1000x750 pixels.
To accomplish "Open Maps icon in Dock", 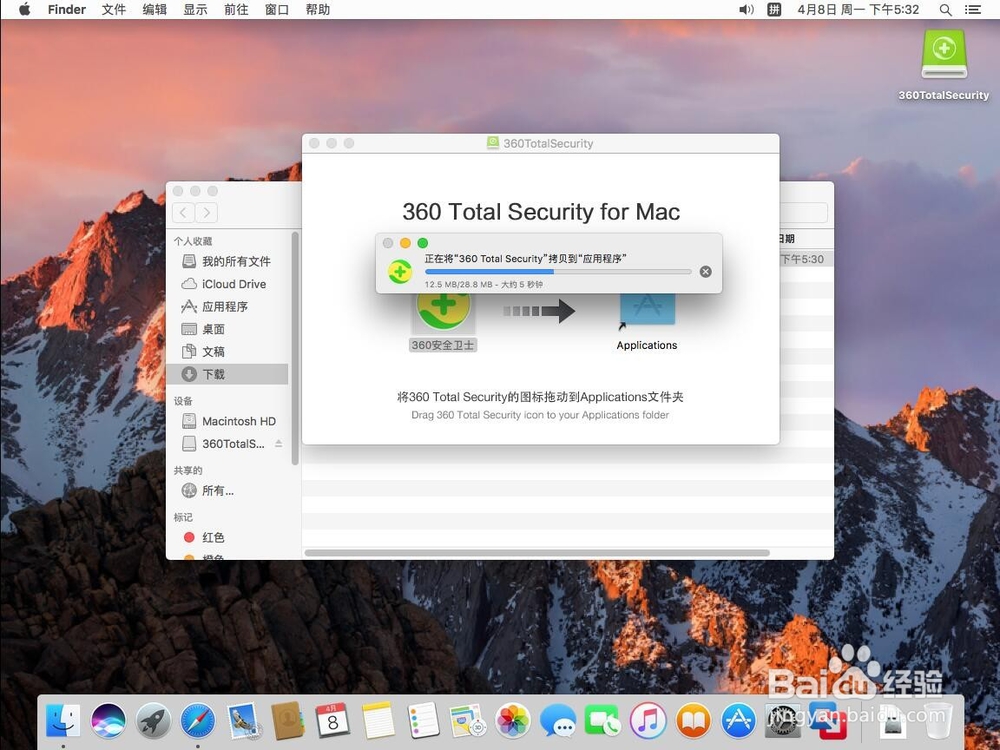I will pyautogui.click(x=468, y=721).
